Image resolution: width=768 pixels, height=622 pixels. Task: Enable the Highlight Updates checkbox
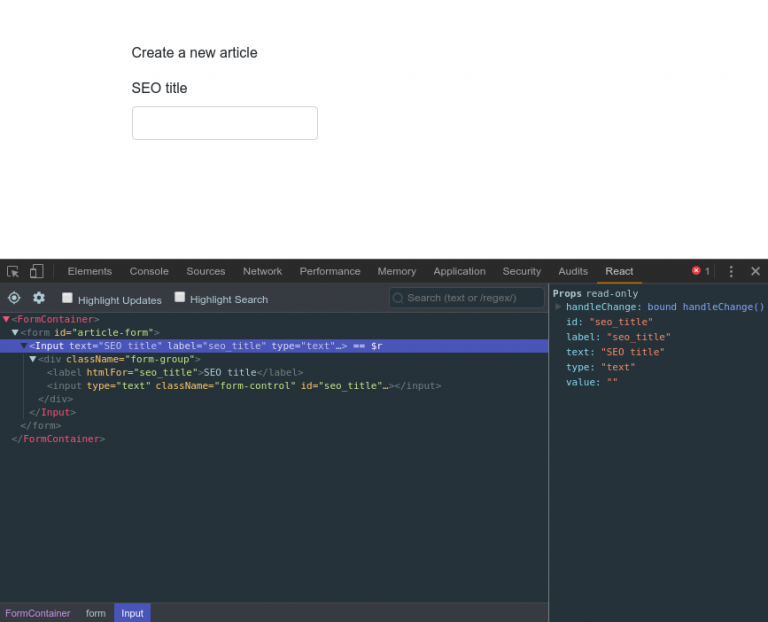[x=67, y=298]
